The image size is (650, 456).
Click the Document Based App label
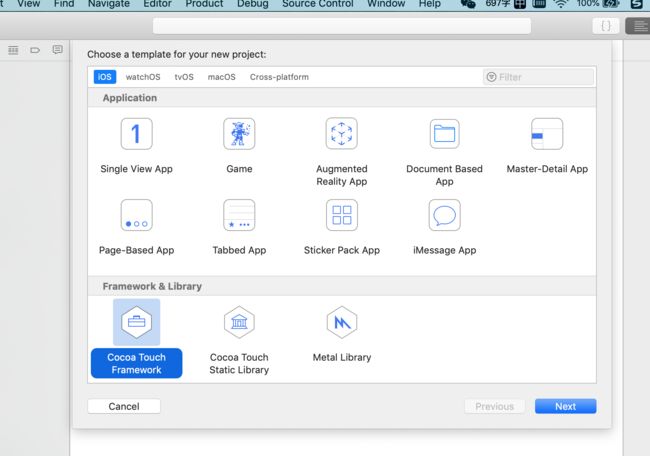[444, 175]
